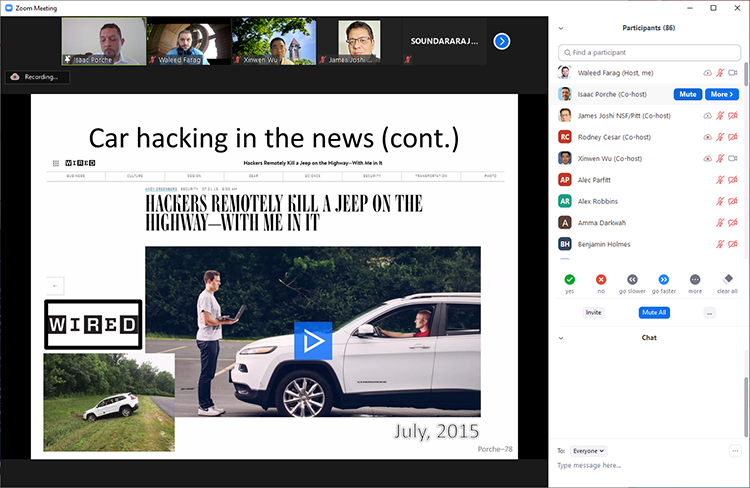This screenshot has height=488, width=750.
Task: Open the 'Everyone' chat recipient dropdown
Action: pos(588,451)
